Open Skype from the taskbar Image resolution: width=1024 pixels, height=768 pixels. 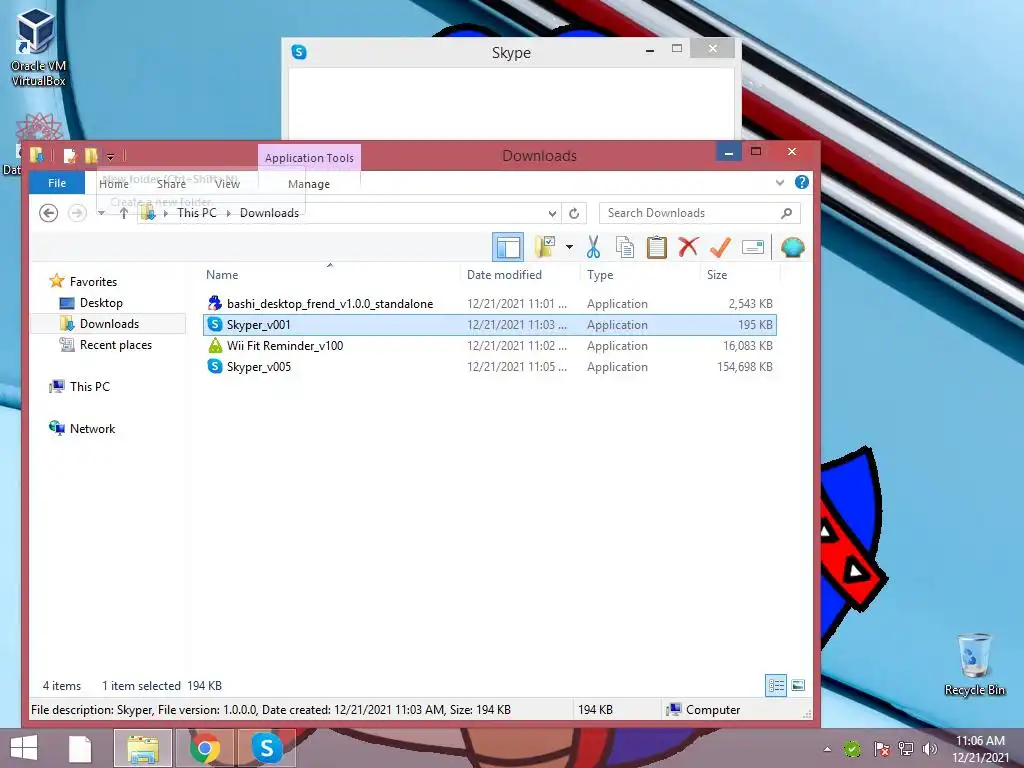[266, 748]
